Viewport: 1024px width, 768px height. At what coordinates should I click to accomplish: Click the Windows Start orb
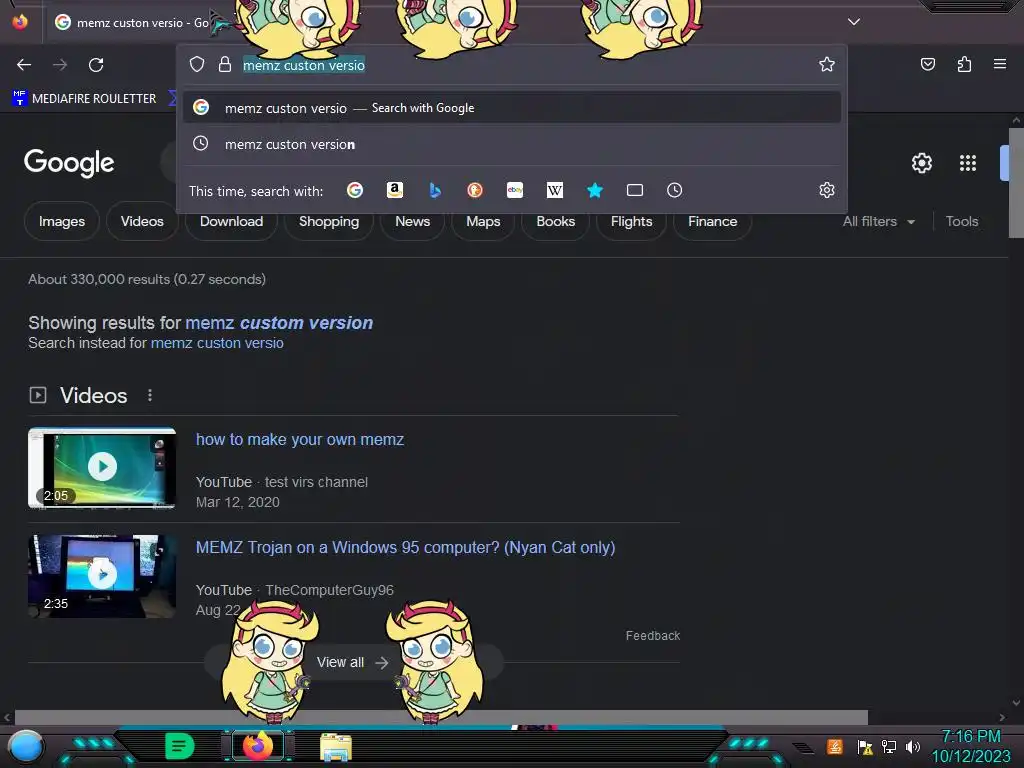click(26, 747)
